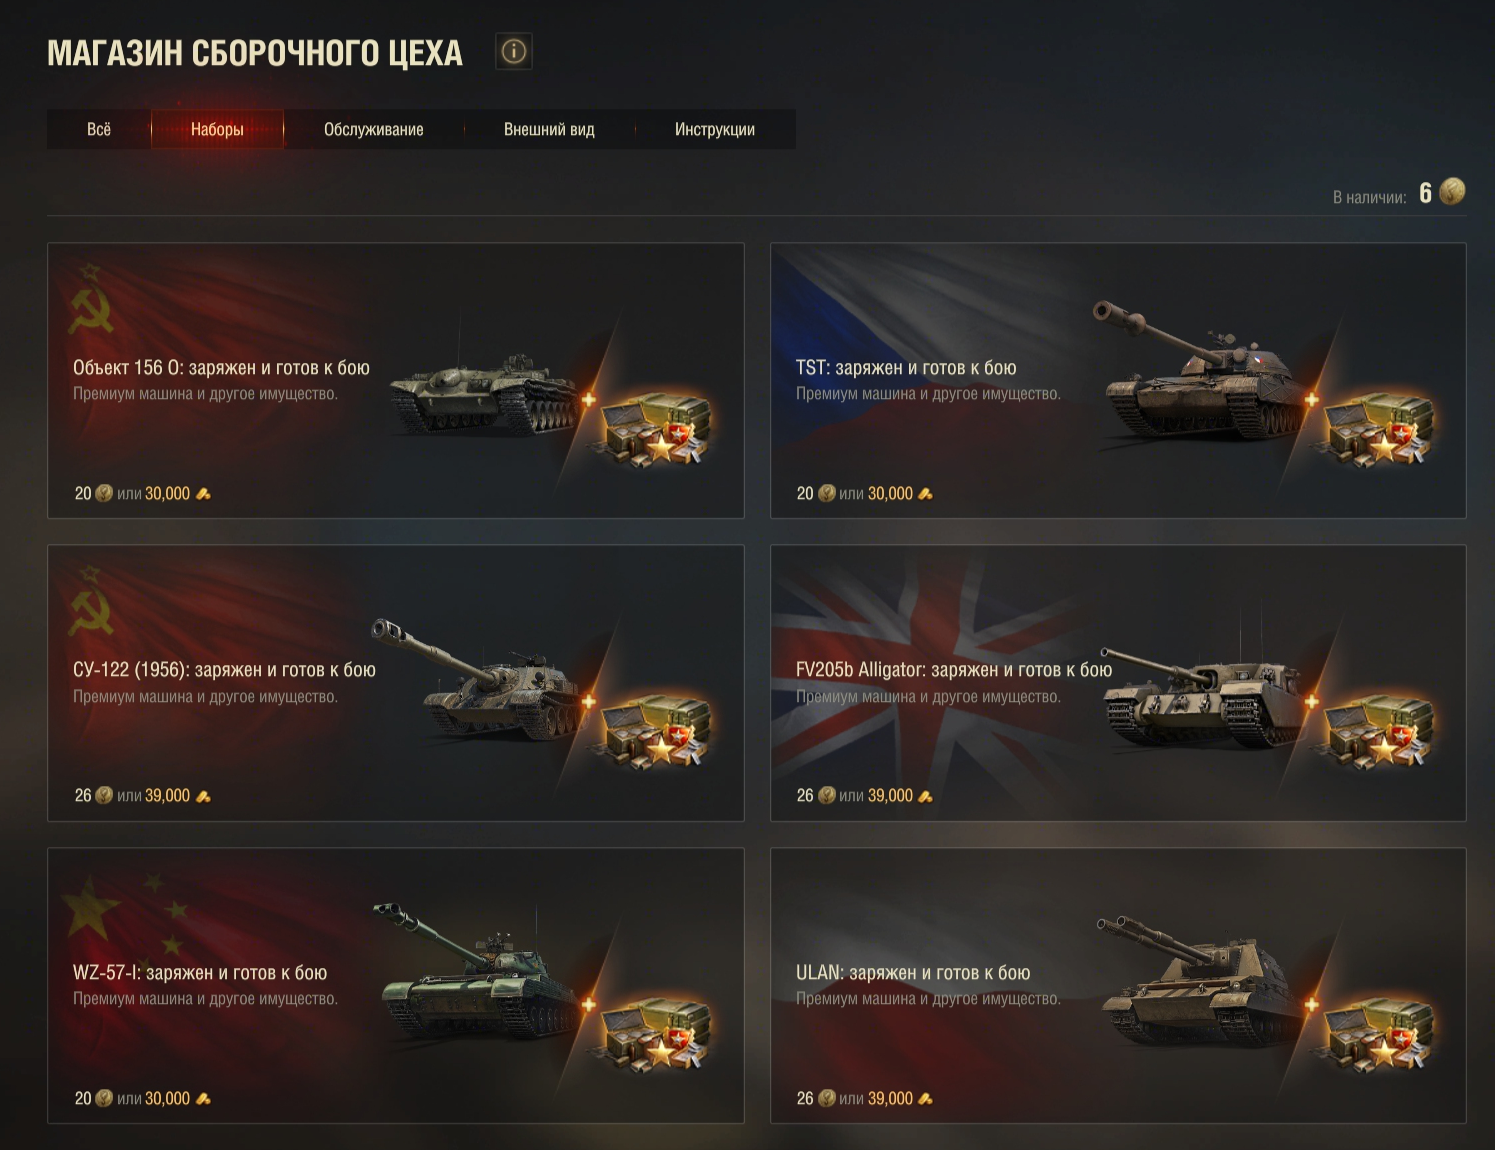This screenshot has width=1495, height=1150.
Task: Click the reward crate icon on TST card
Action: click(x=1378, y=427)
